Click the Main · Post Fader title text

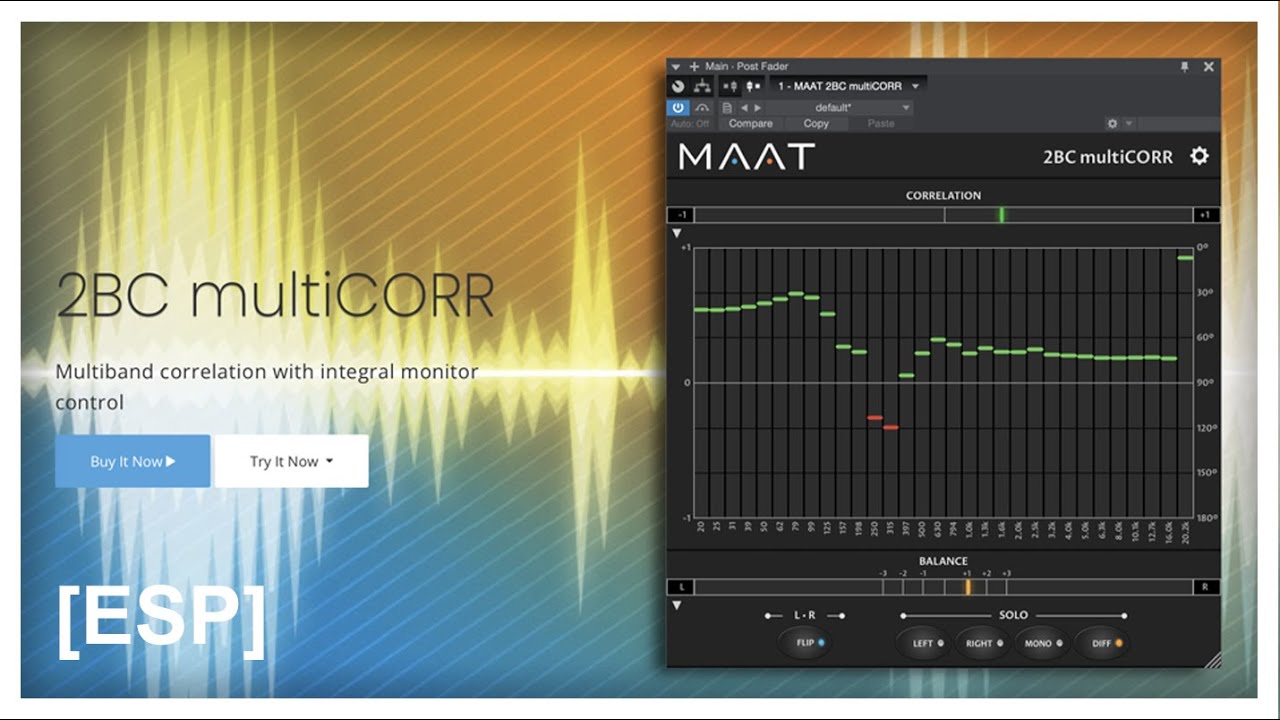point(746,66)
